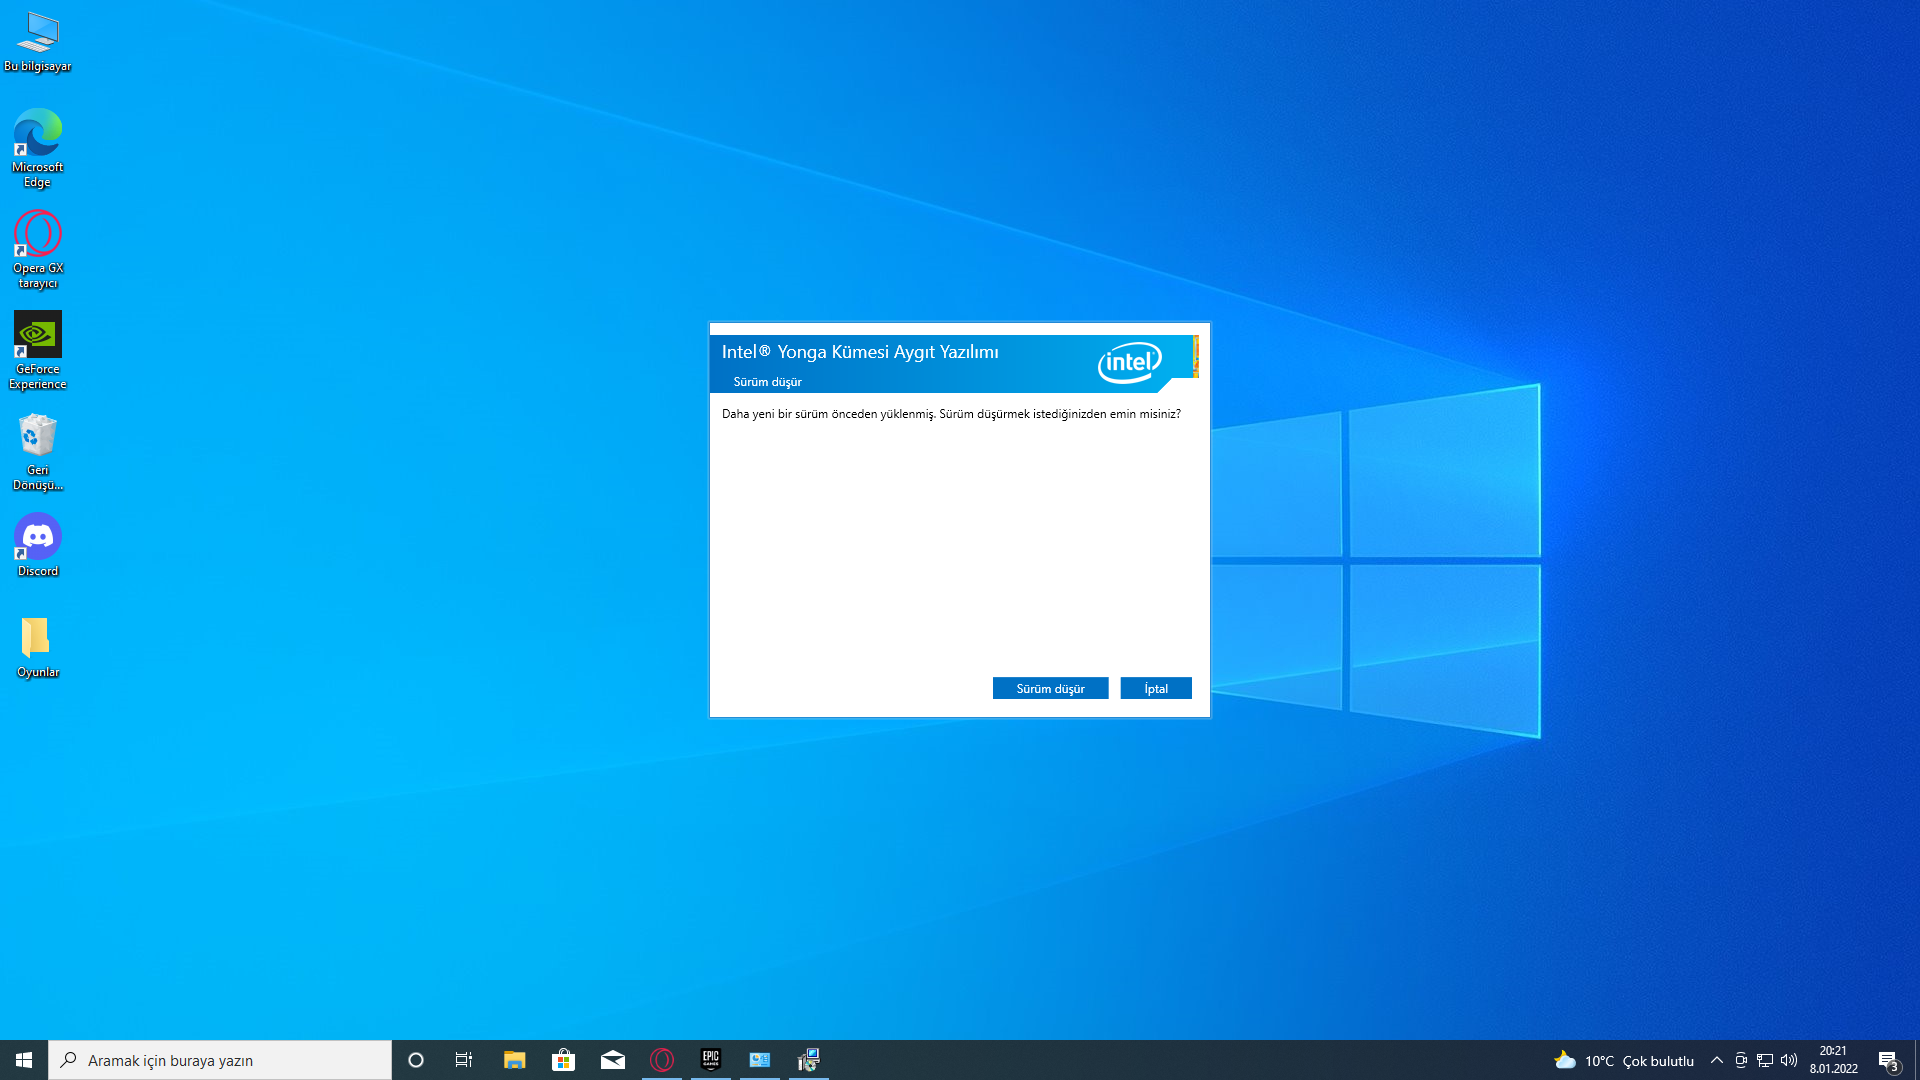
Task: Click the Sürüm düşür button
Action: tap(1050, 688)
